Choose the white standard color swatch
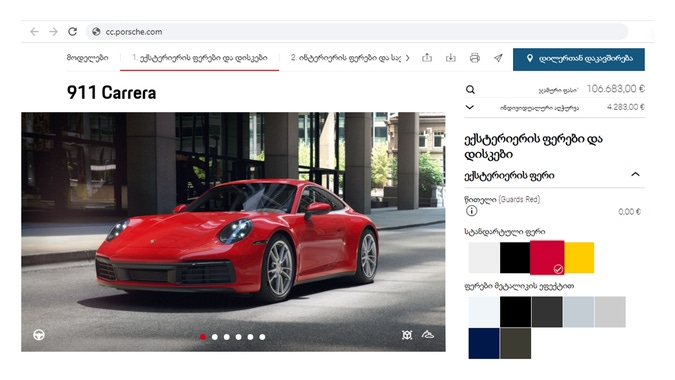The height and width of the screenshot is (380, 675). tap(484, 257)
